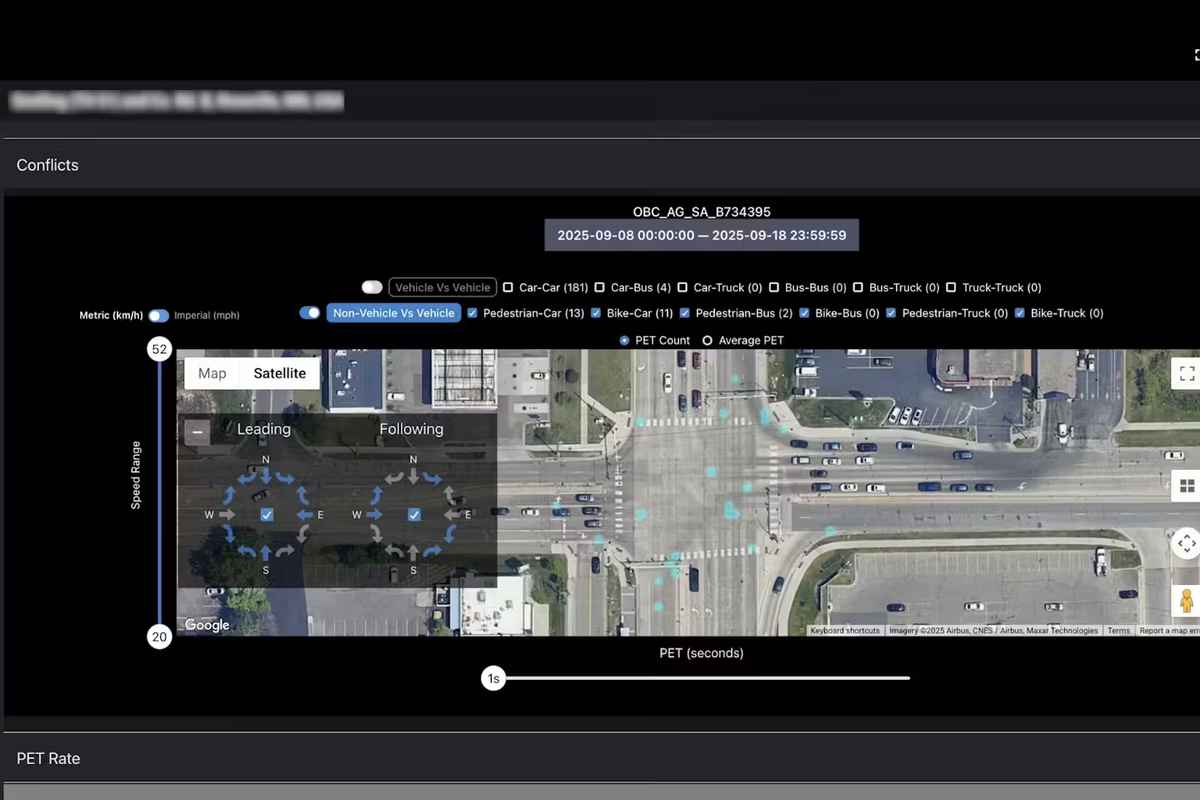Toggle Leading northbound straight arrow above S
This screenshot has height=800, width=1200.
click(266, 552)
